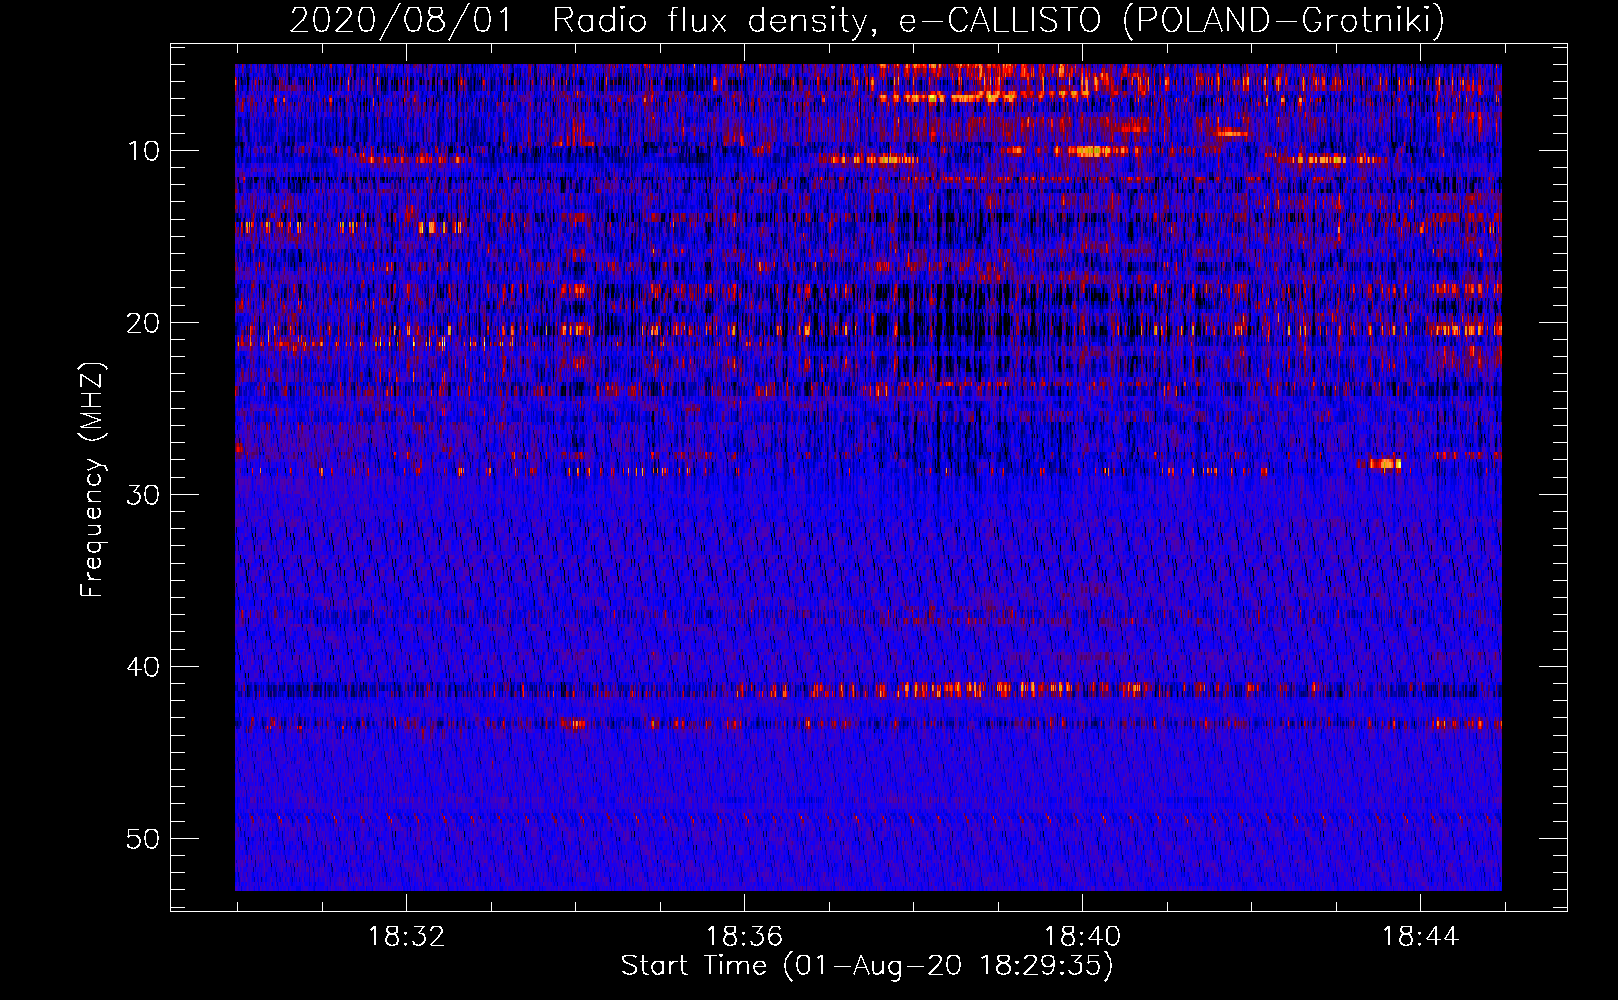The width and height of the screenshot is (1618, 1000).
Task: Click the 10 frequency tick label
Action: (144, 151)
